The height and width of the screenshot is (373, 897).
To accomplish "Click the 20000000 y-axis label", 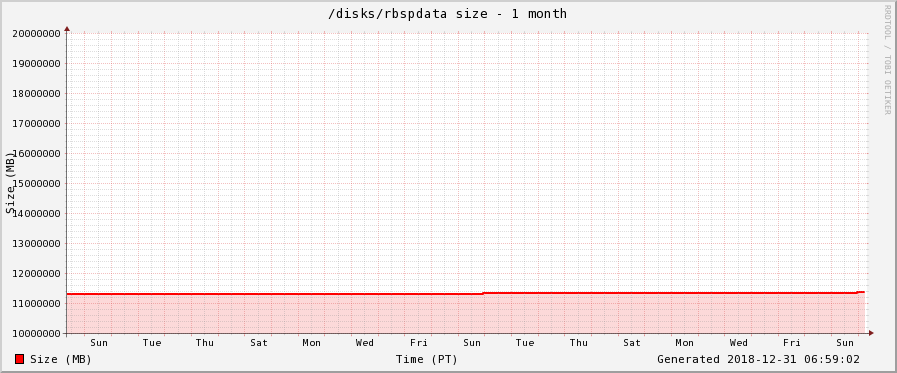I will [x=37, y=33].
